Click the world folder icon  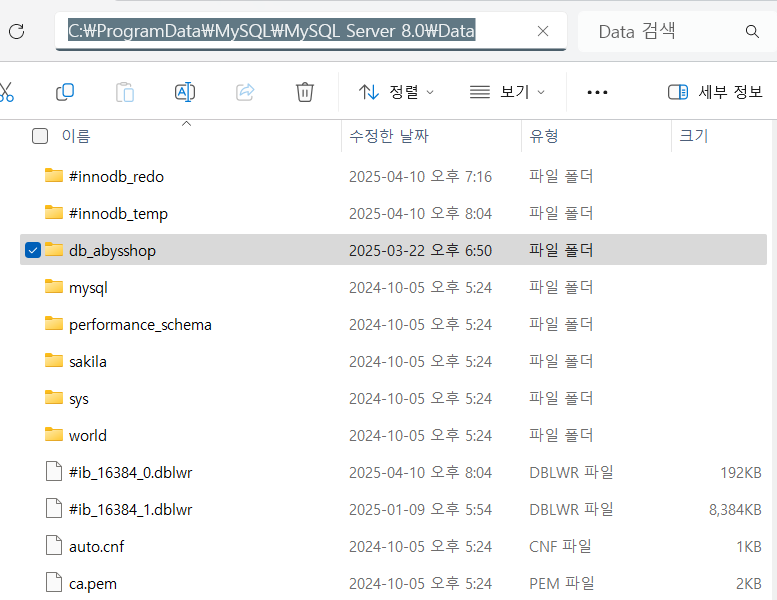point(54,435)
